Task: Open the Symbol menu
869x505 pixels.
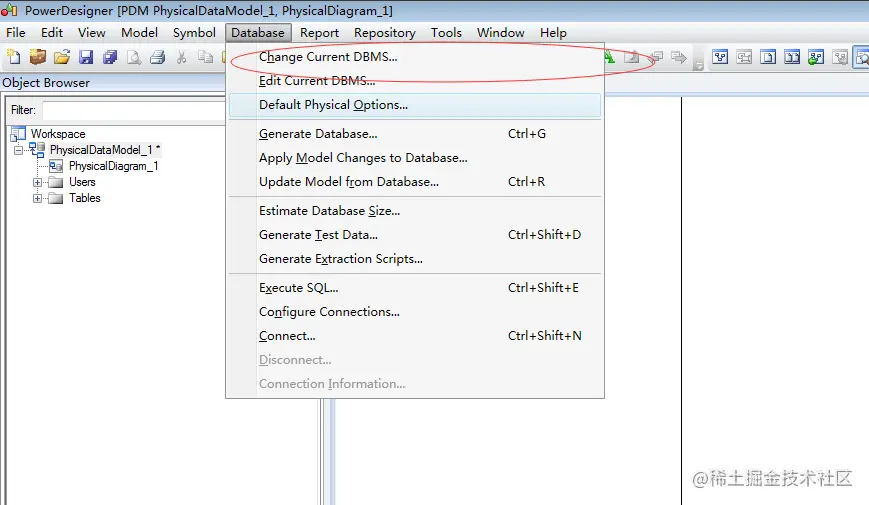Action: click(x=194, y=33)
